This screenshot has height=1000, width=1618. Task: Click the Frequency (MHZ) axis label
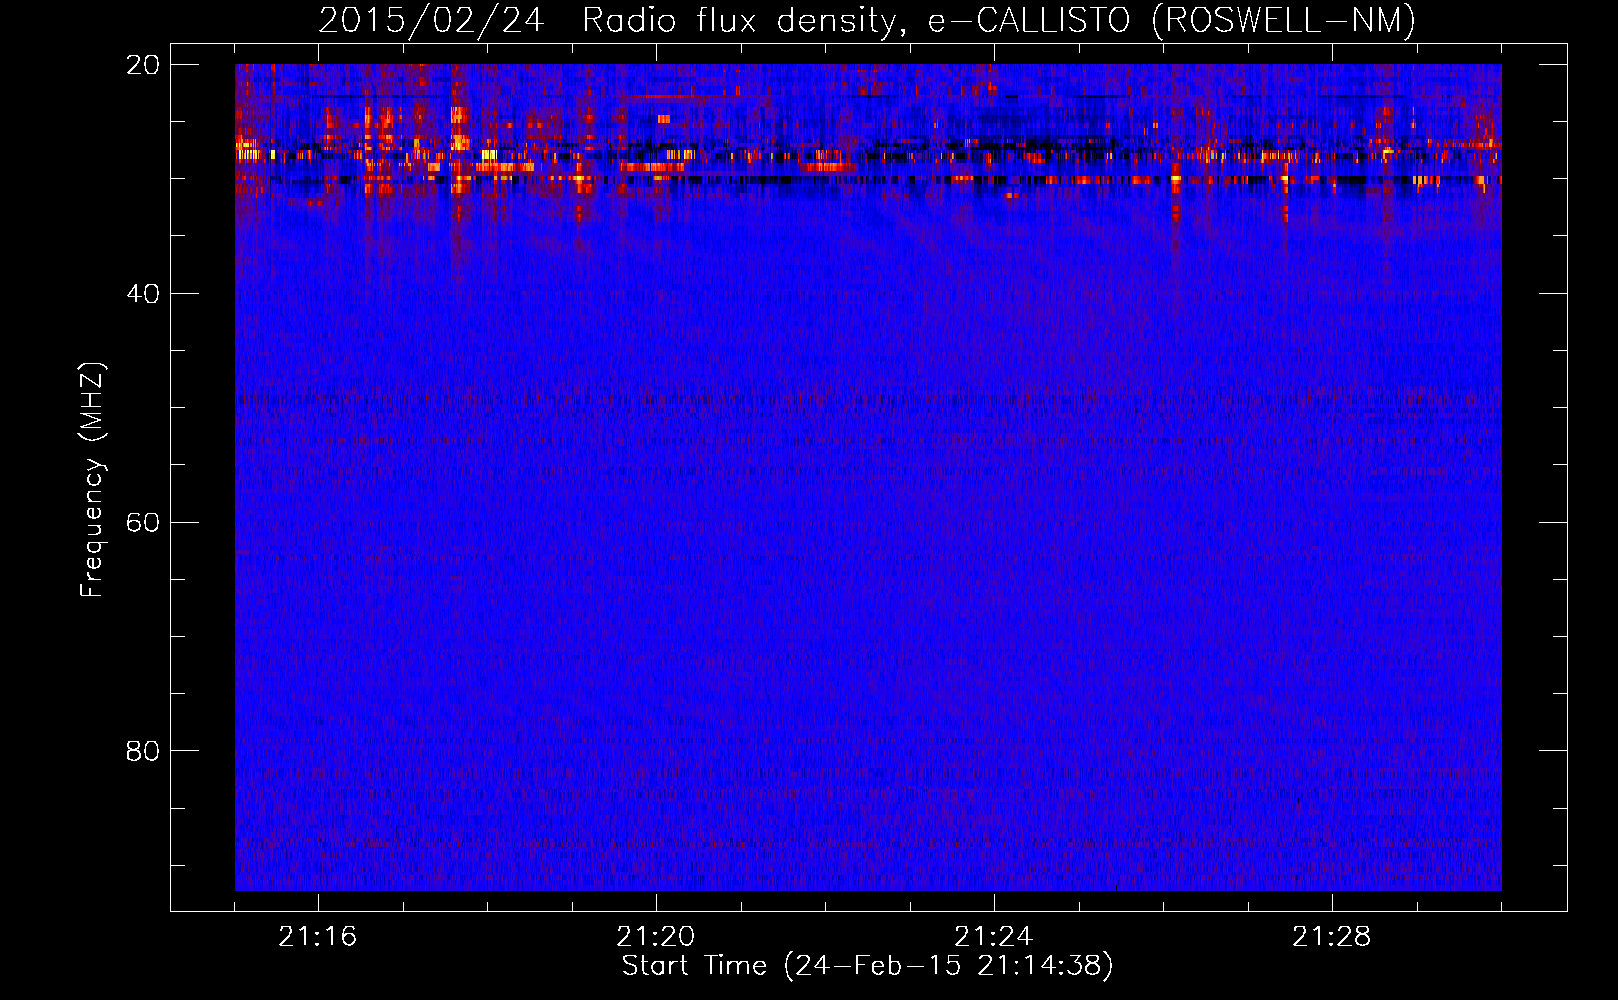92,480
